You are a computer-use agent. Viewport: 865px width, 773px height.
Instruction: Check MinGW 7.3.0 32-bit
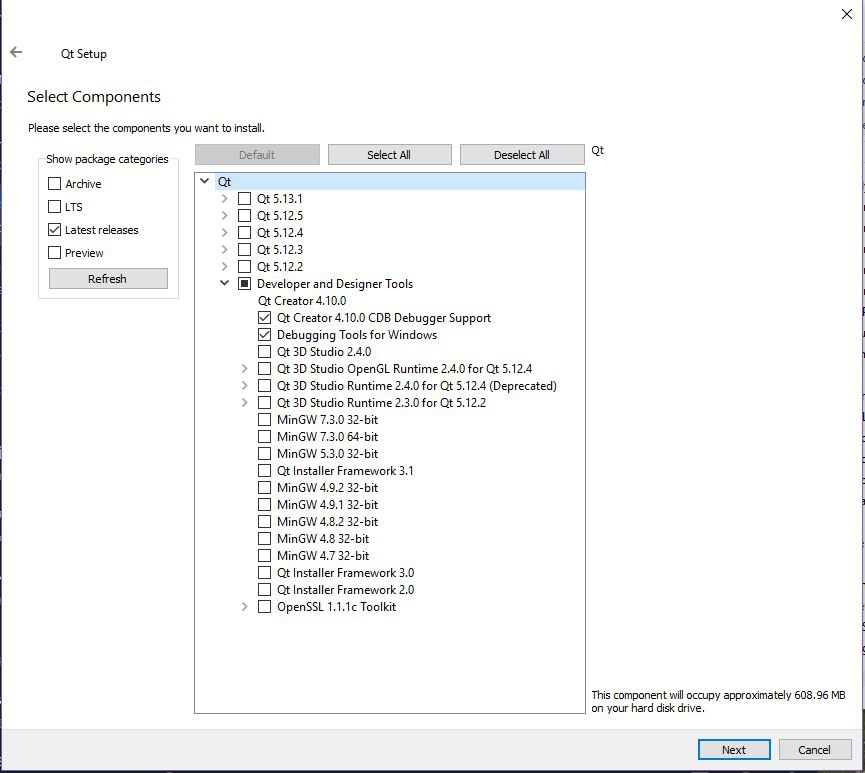(x=264, y=419)
